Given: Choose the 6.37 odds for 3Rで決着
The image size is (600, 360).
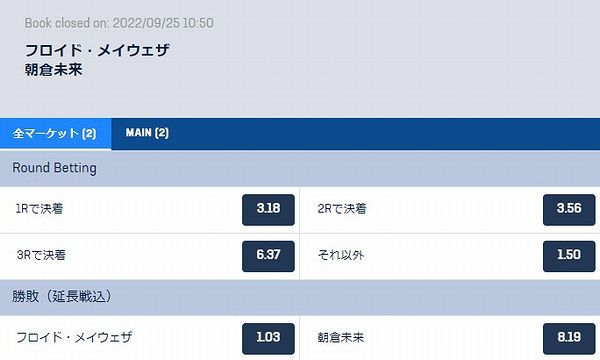Looking at the screenshot, I should click(268, 256).
